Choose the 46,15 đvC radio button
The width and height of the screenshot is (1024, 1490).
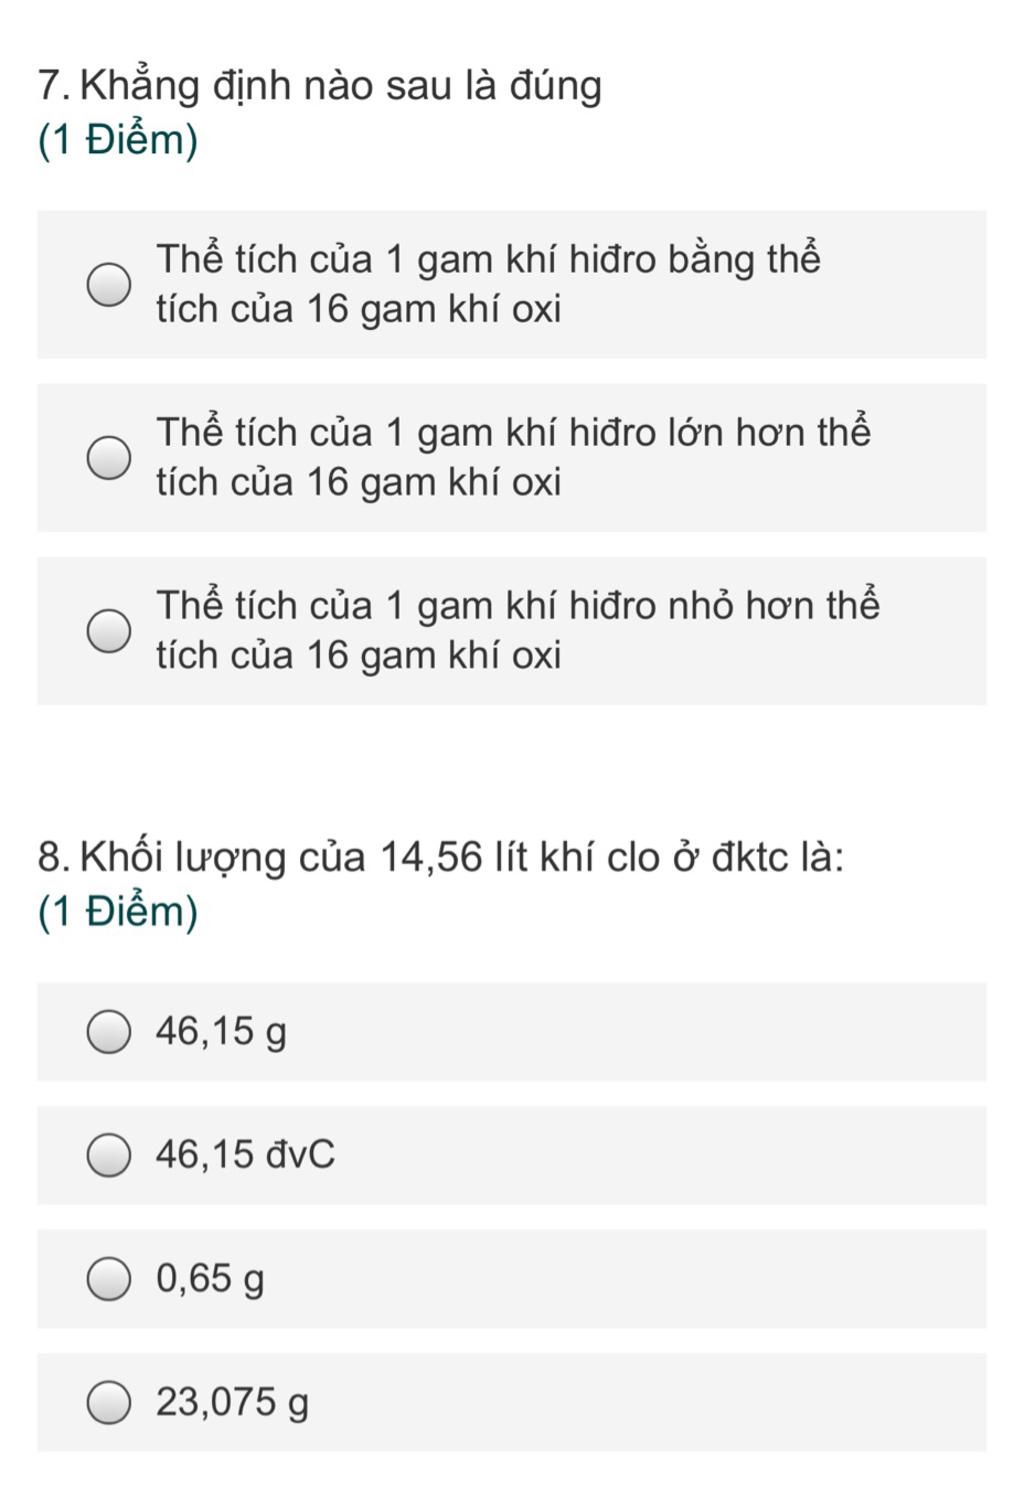pyautogui.click(x=108, y=1155)
